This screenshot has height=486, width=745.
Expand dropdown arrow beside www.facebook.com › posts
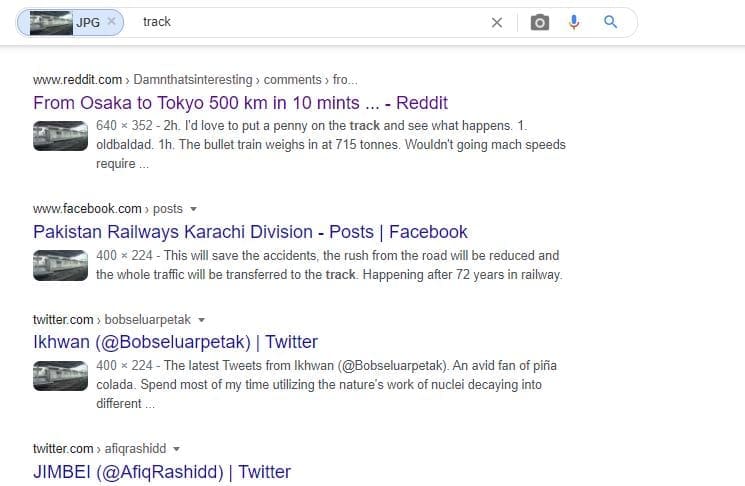[193, 209]
